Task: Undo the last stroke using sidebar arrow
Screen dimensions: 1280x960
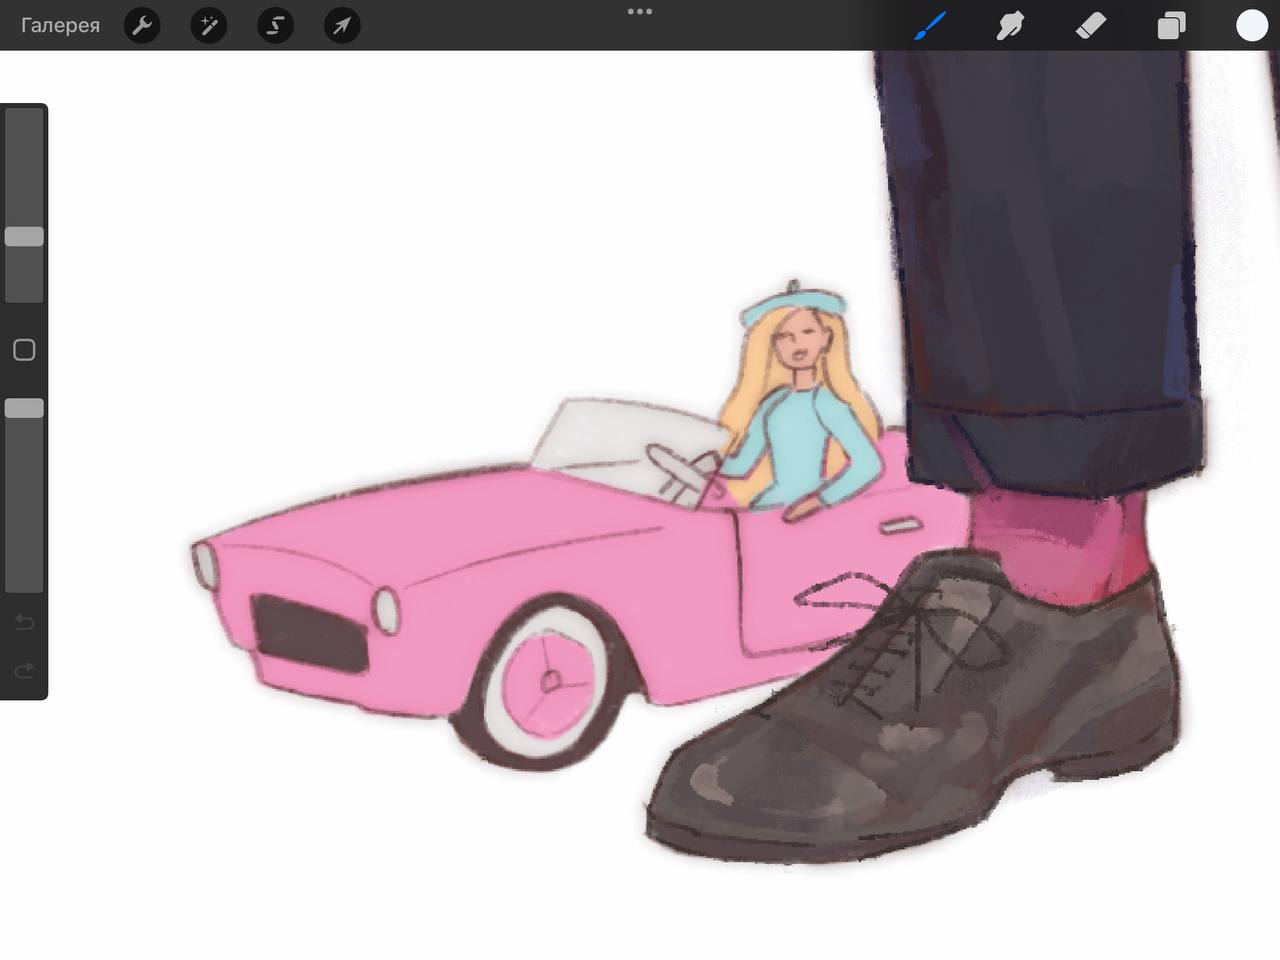Action: (x=24, y=623)
